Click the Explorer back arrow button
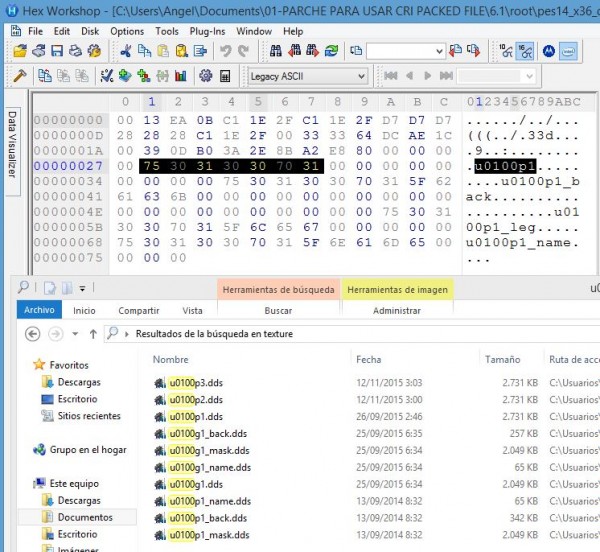Screen dimensions: 600x552 click(33, 334)
